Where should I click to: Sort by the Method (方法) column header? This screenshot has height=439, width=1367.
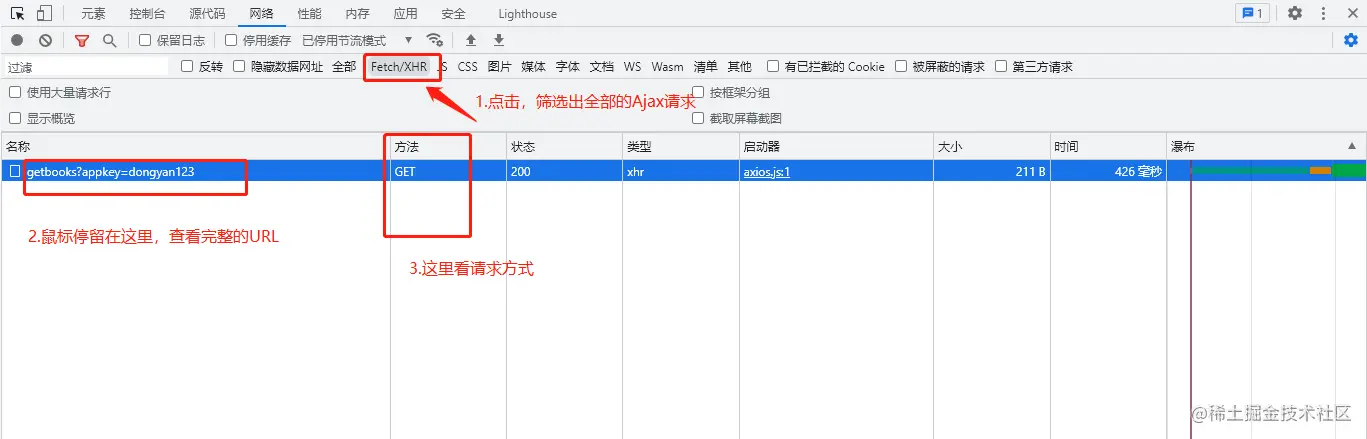[x=448, y=146]
